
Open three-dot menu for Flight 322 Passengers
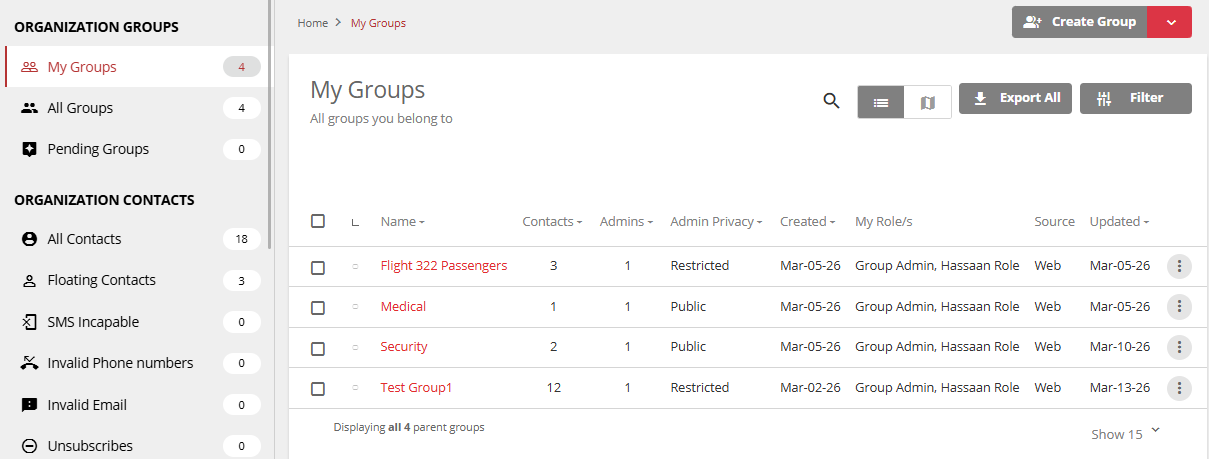tap(1179, 266)
